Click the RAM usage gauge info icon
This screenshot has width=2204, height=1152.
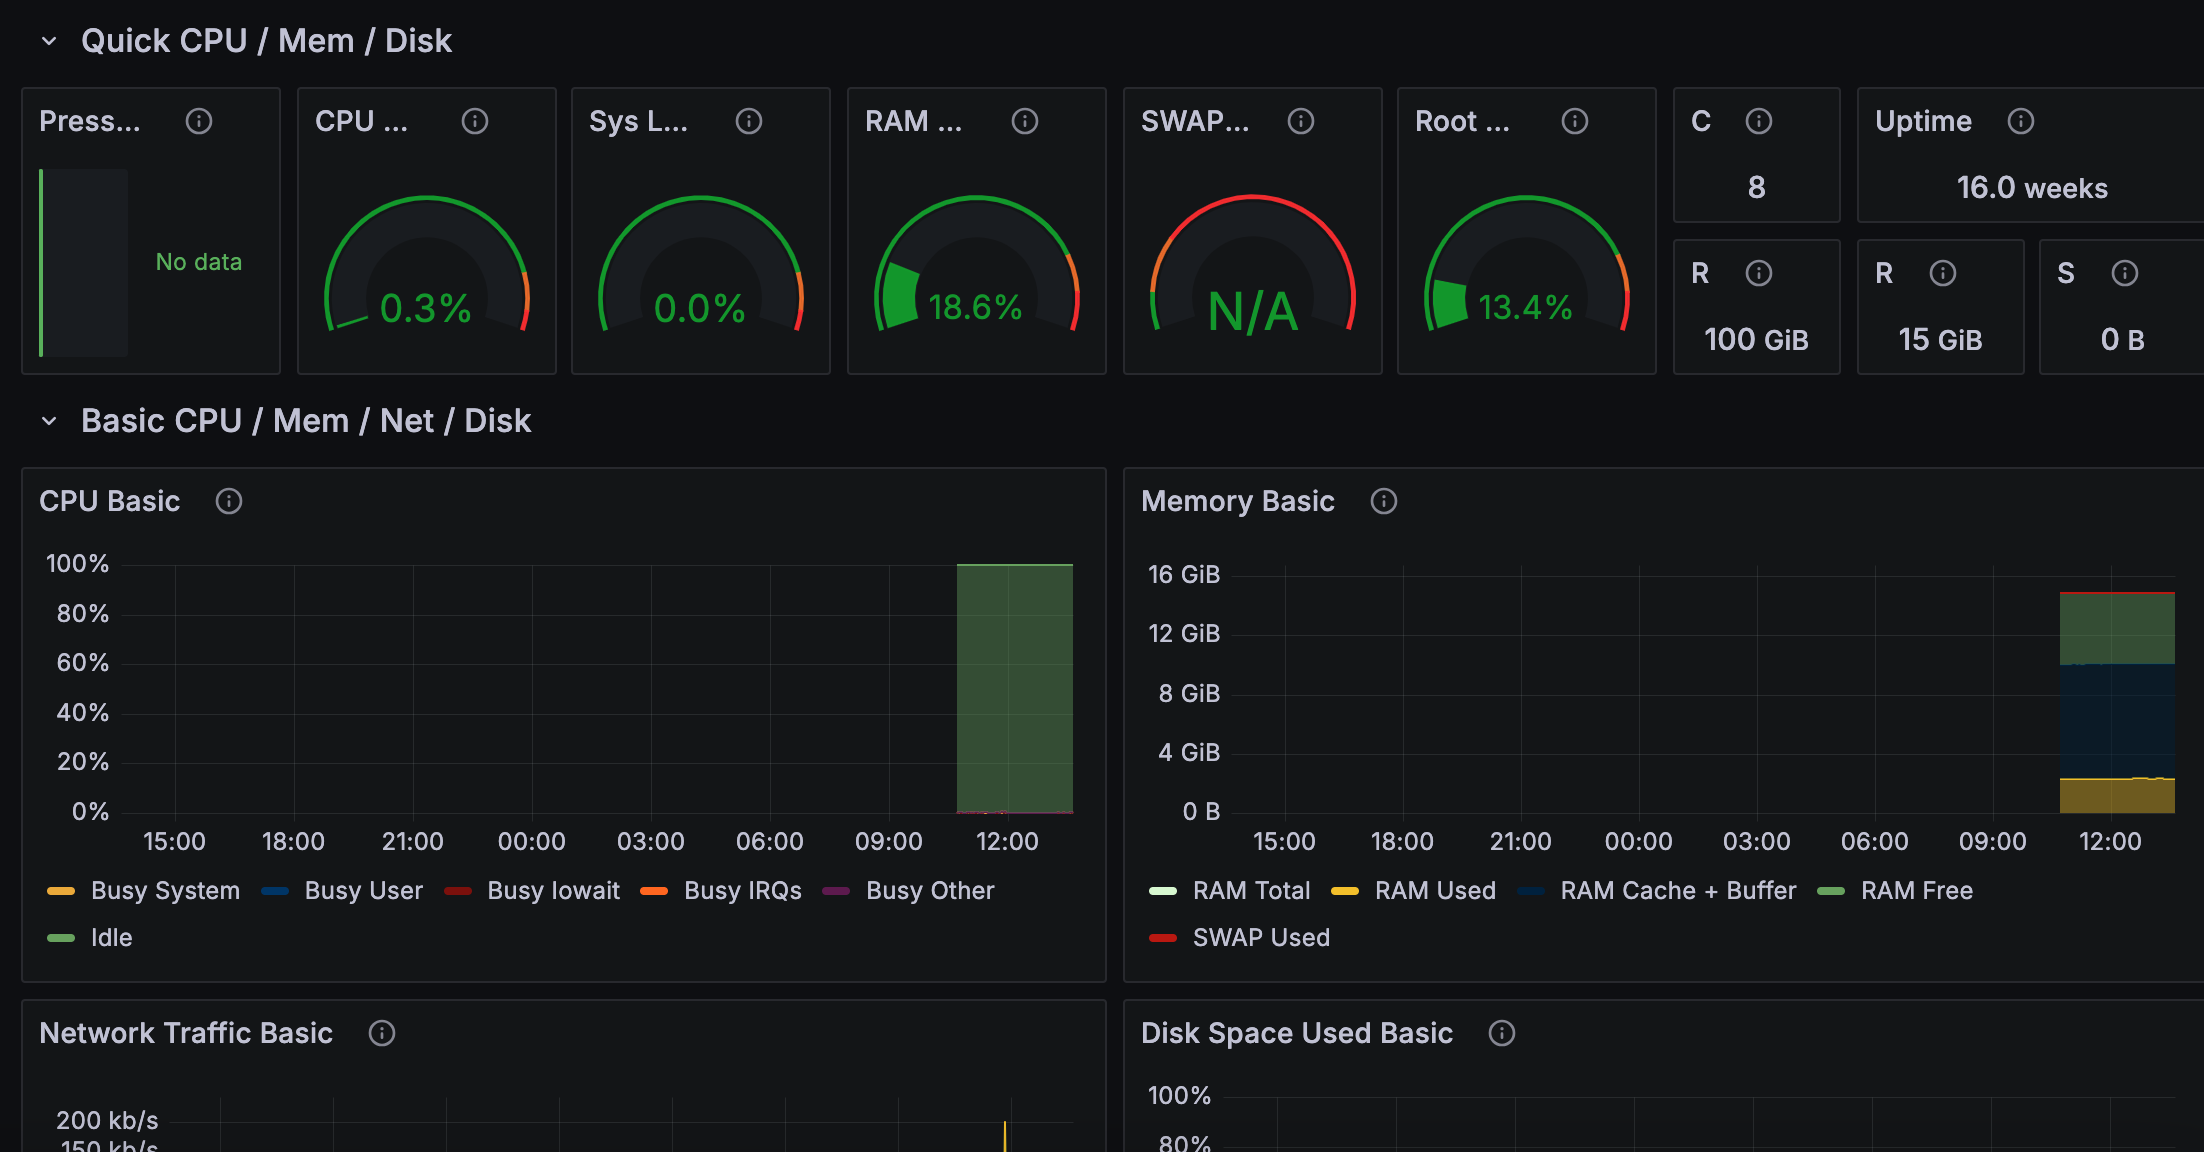coord(1025,121)
